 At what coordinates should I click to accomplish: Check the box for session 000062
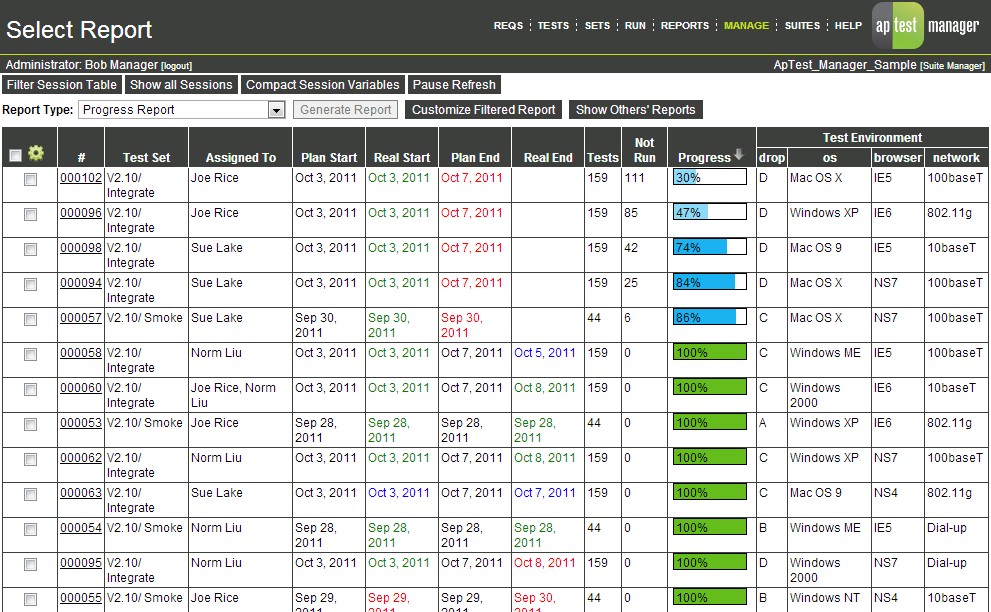pos(30,460)
